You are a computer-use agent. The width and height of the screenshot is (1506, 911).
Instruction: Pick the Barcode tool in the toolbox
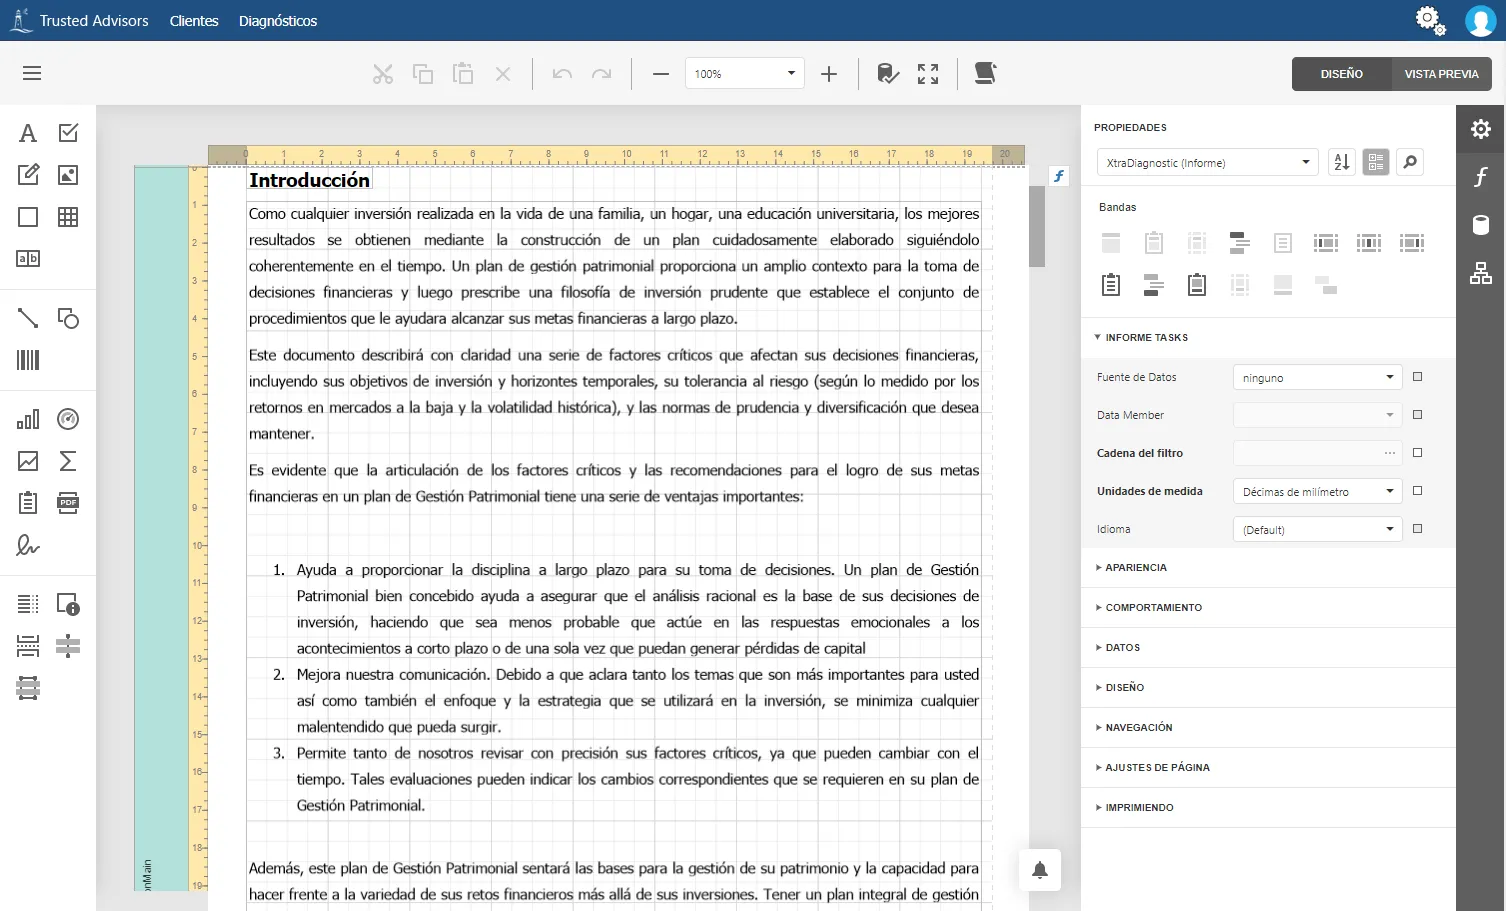(28, 360)
